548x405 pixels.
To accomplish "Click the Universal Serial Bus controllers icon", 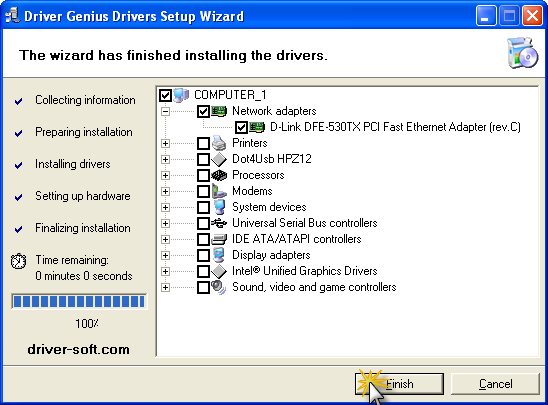I will (x=219, y=223).
